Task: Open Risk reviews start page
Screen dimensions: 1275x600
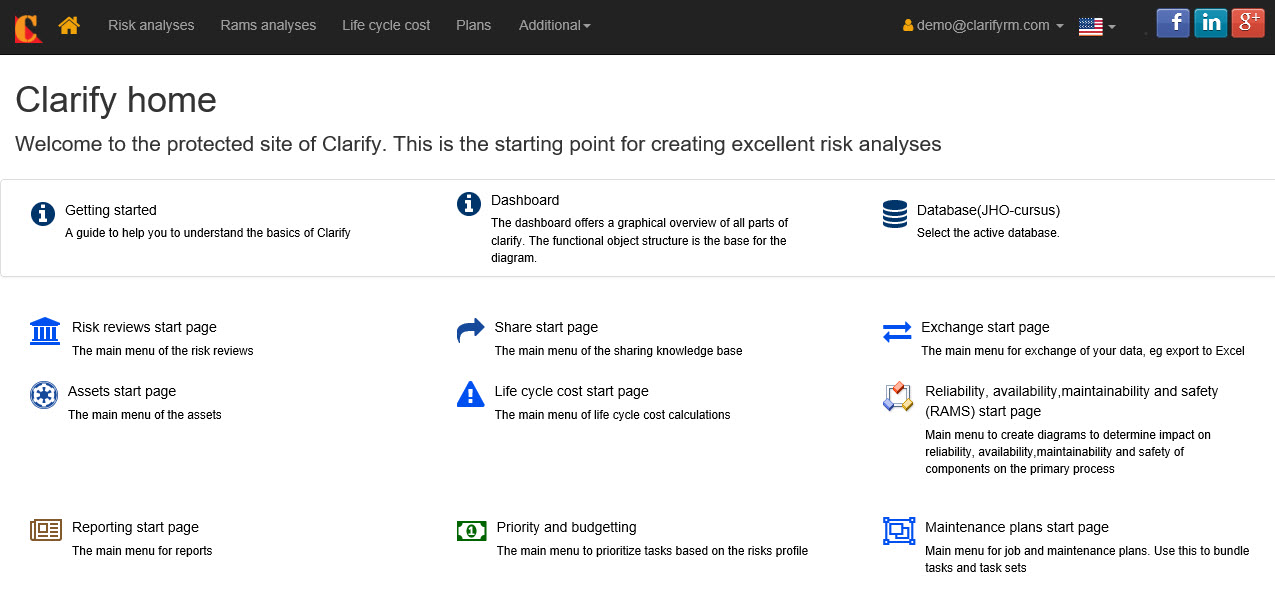Action: coord(144,327)
